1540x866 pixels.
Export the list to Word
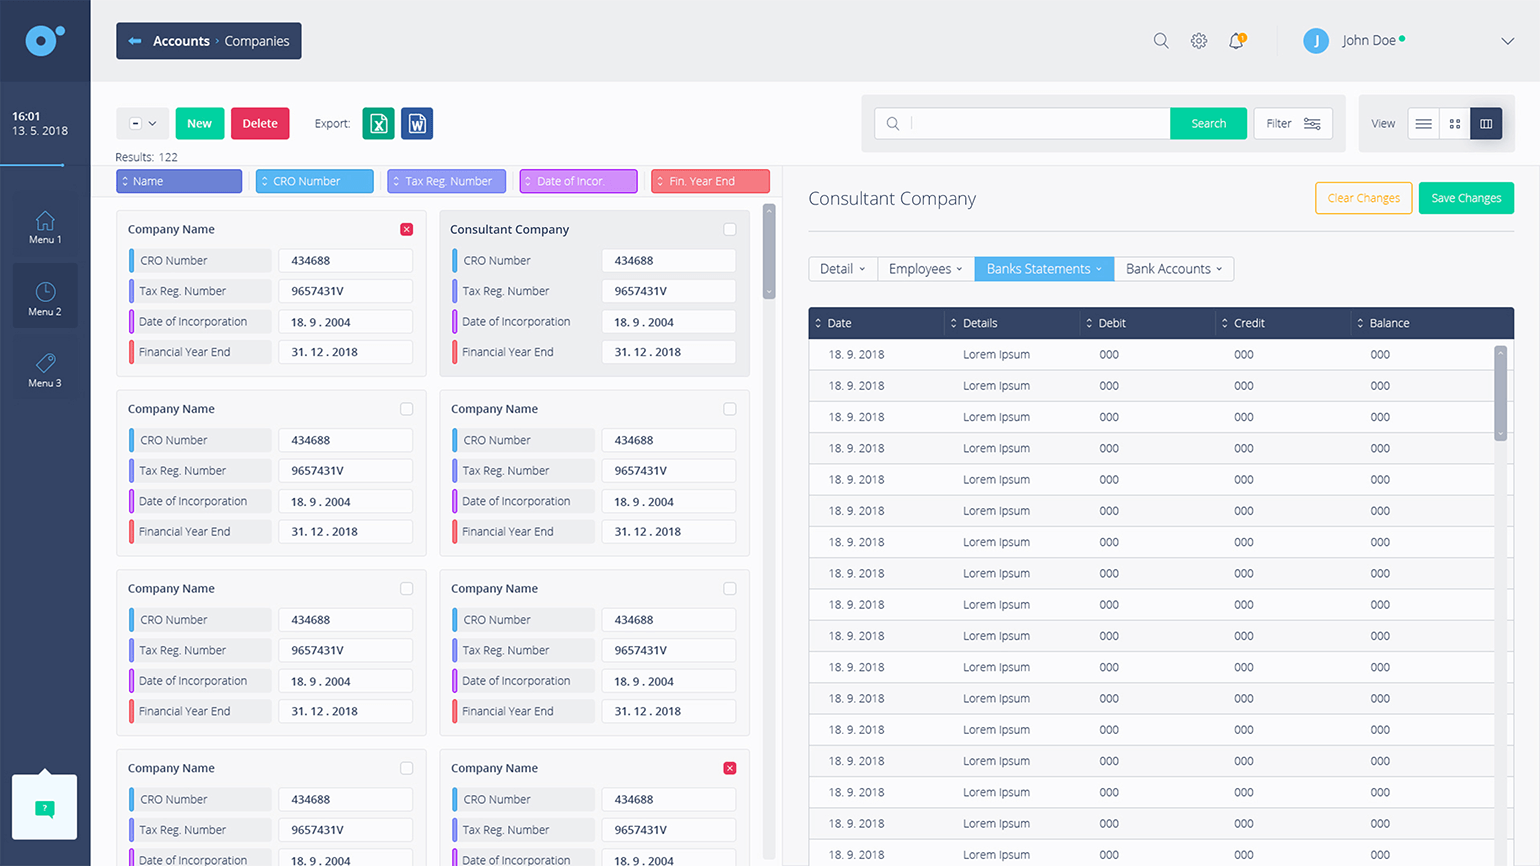click(417, 124)
